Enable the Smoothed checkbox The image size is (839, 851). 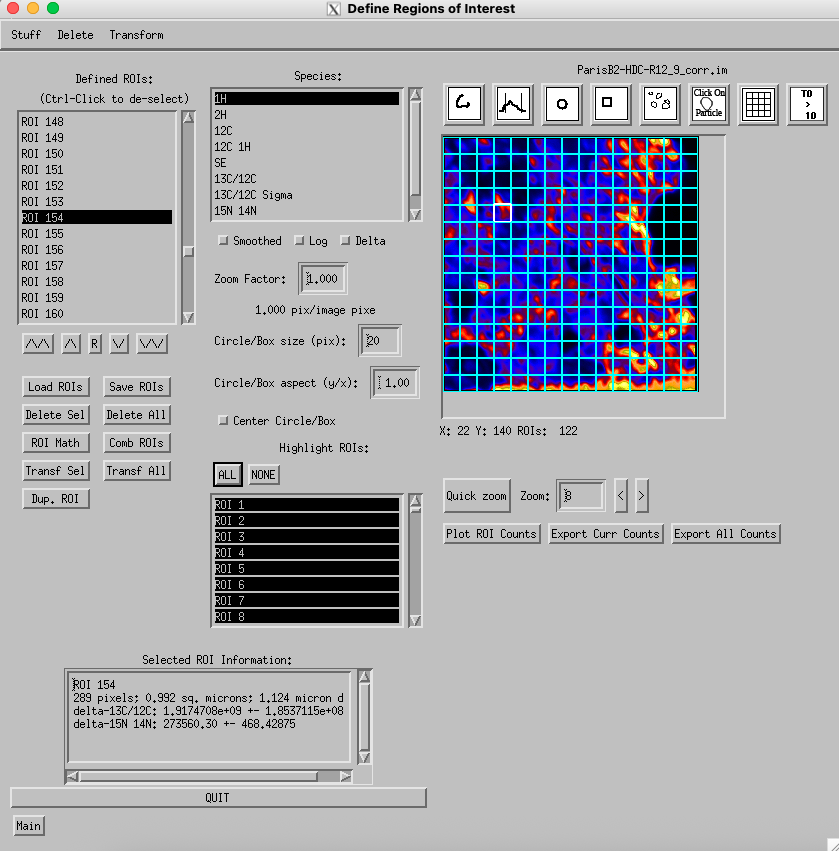[223, 241]
